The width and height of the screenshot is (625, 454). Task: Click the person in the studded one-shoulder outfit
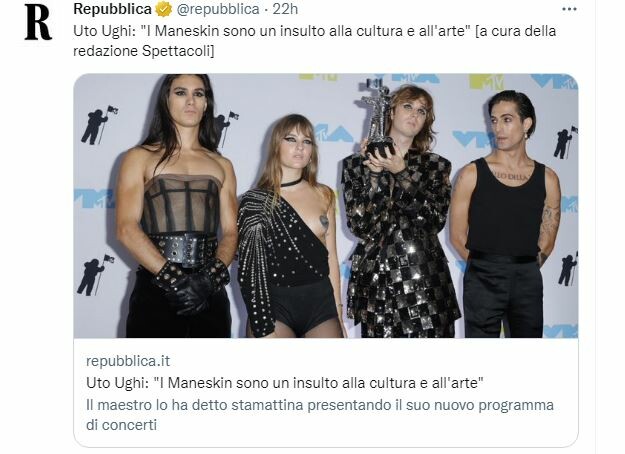[289, 226]
